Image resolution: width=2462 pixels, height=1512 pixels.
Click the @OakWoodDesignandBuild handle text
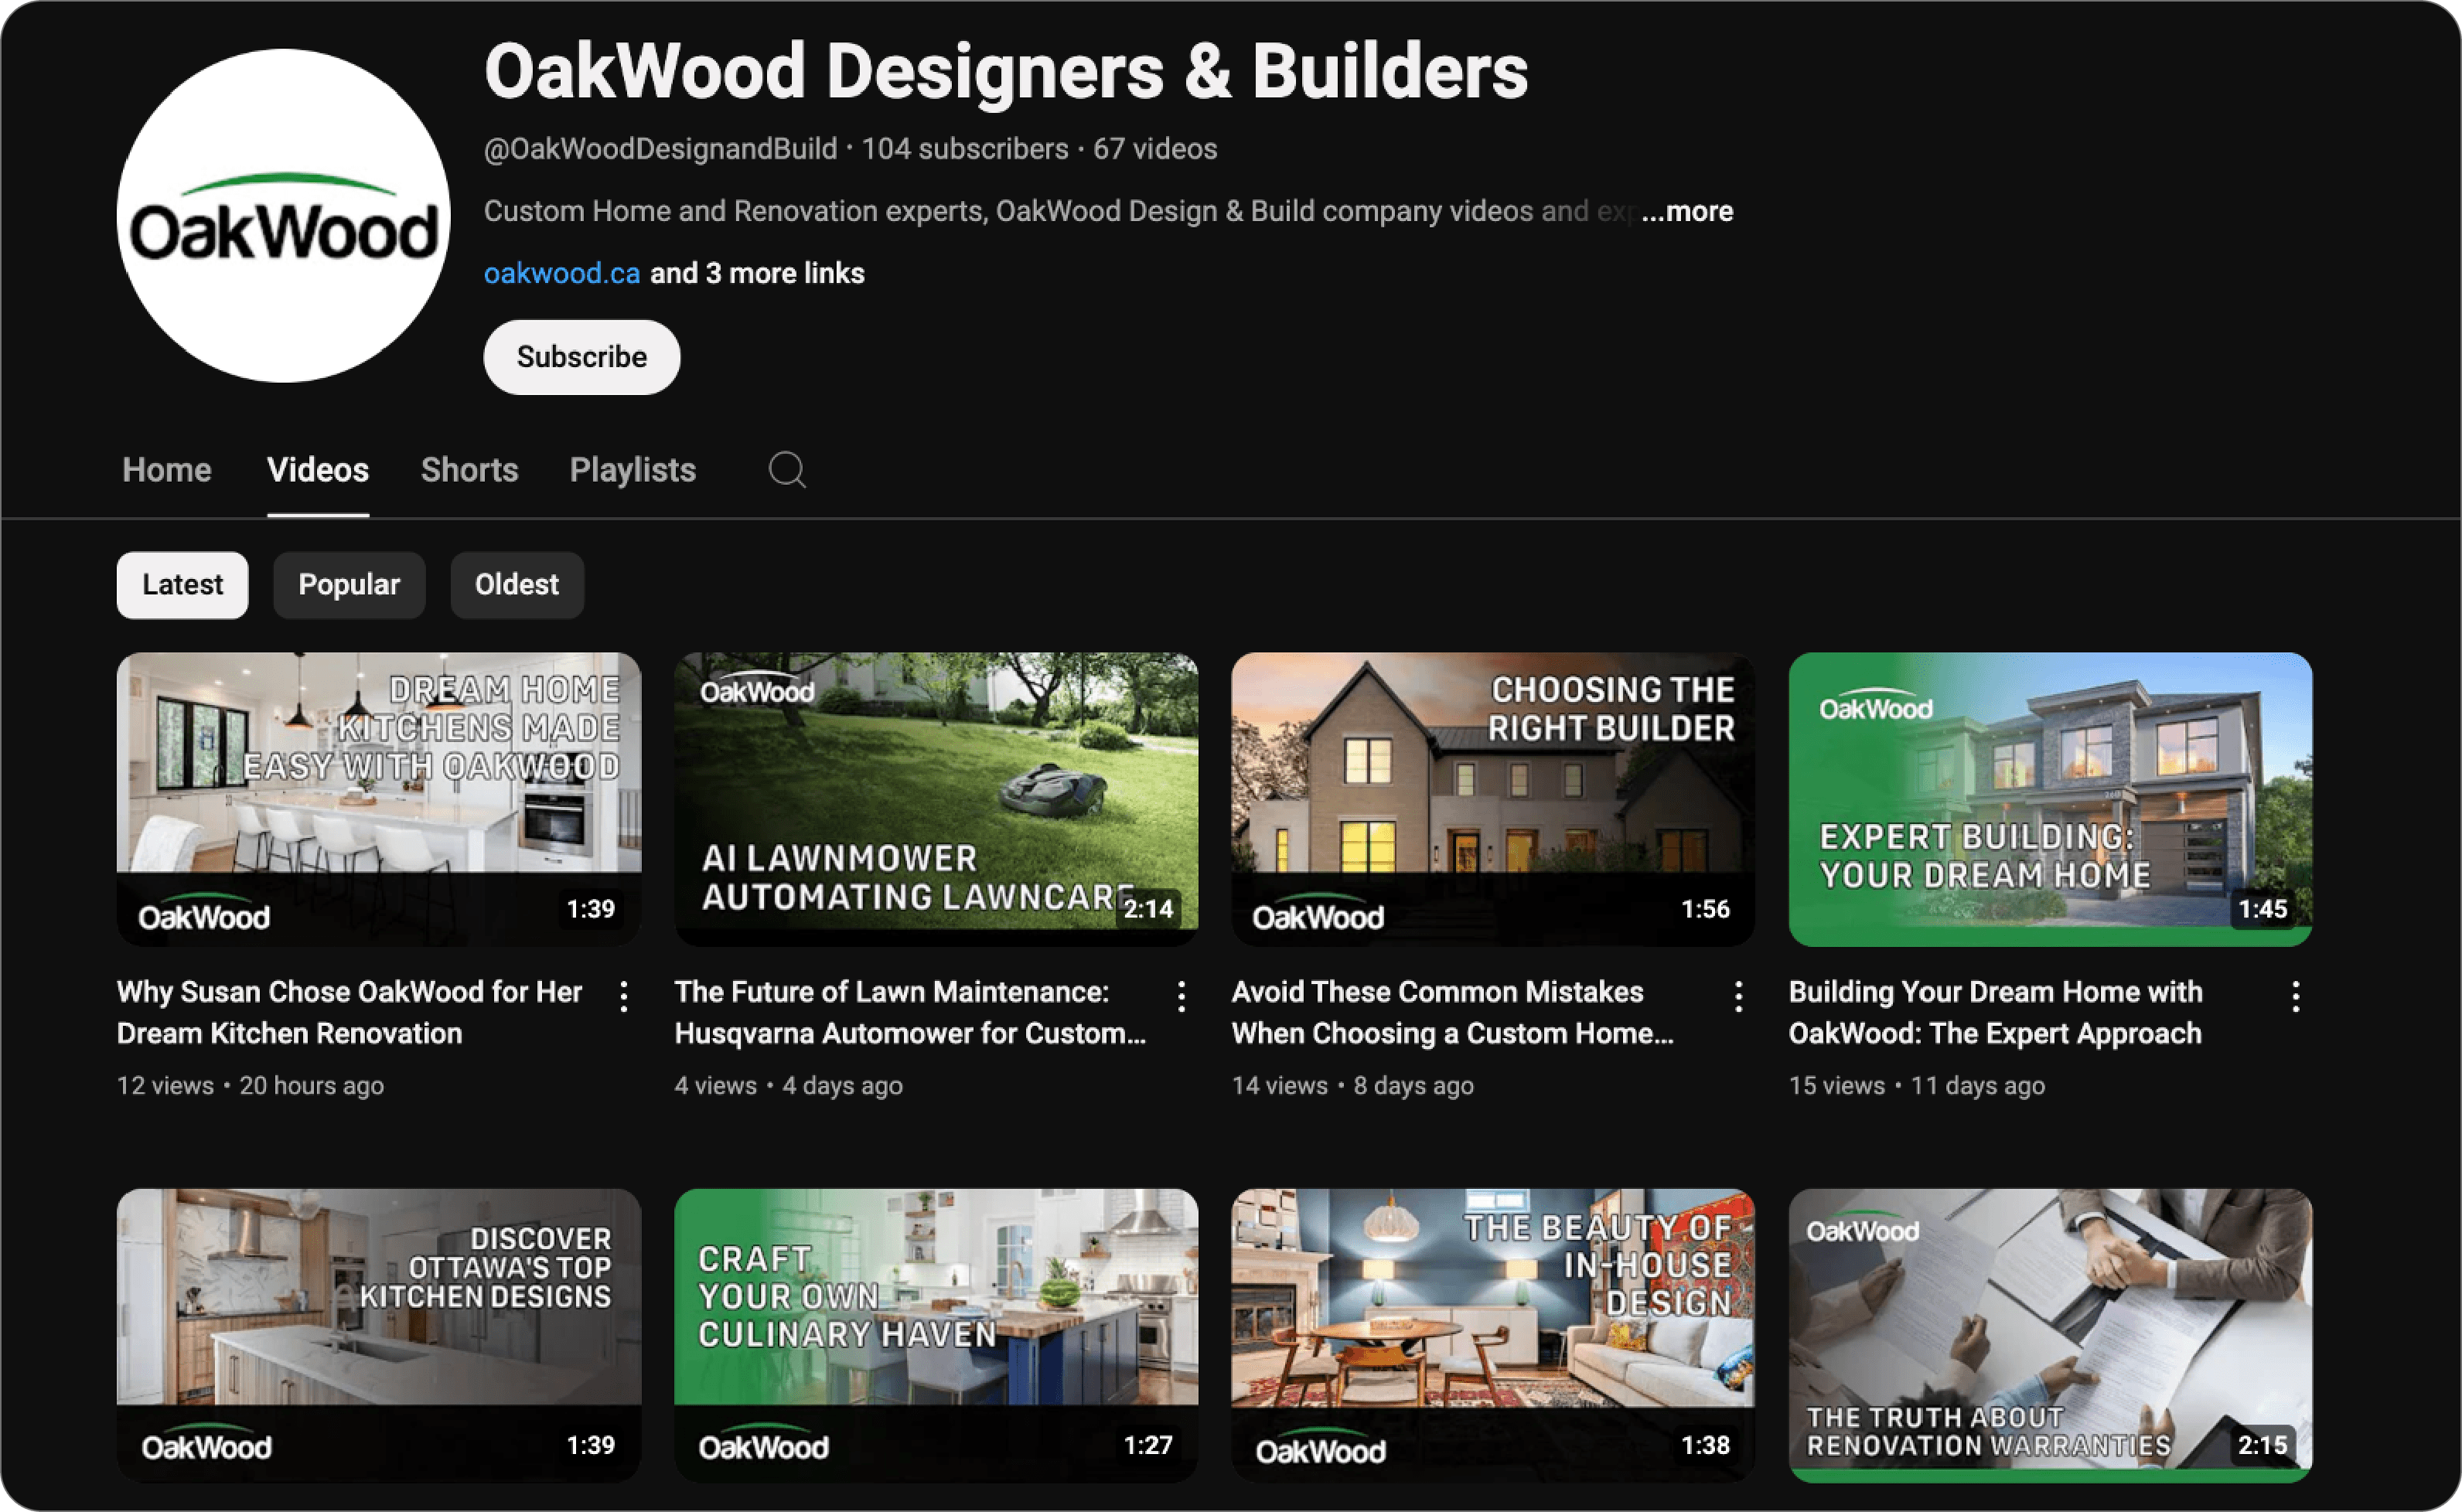point(660,149)
